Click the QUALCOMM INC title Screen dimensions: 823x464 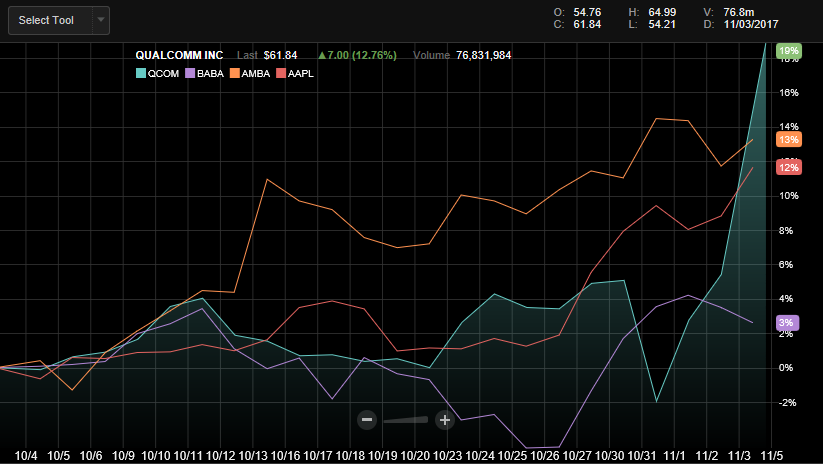click(x=180, y=55)
